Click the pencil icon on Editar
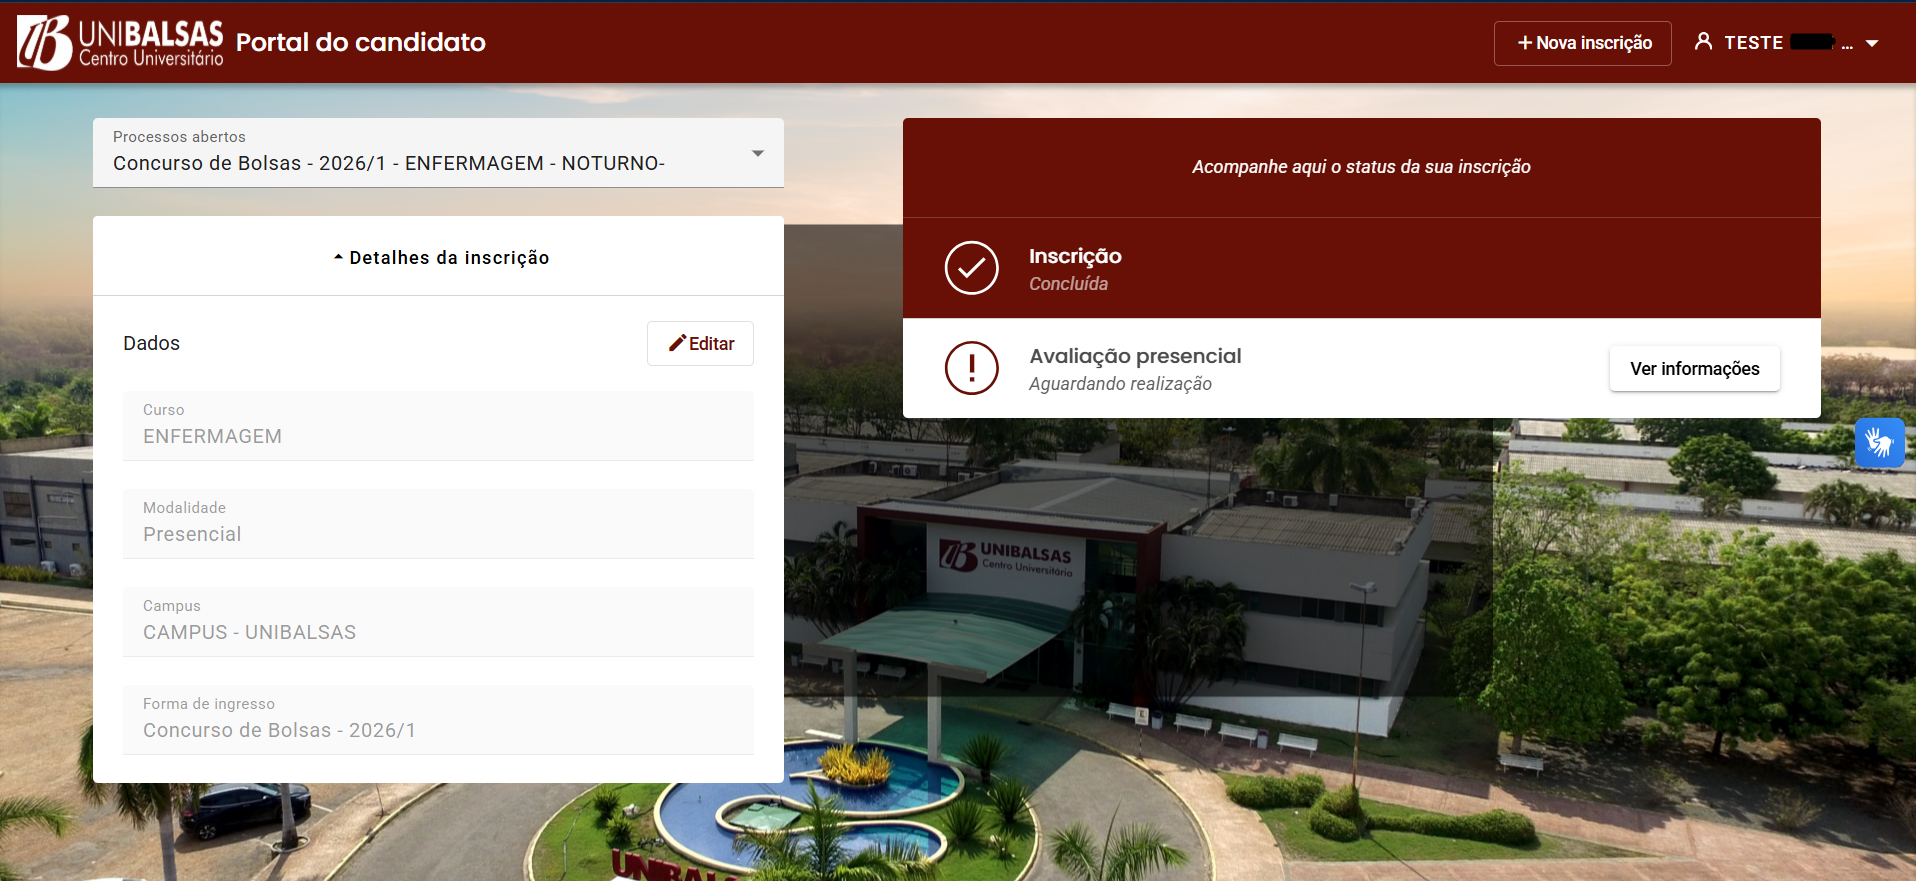 point(677,343)
